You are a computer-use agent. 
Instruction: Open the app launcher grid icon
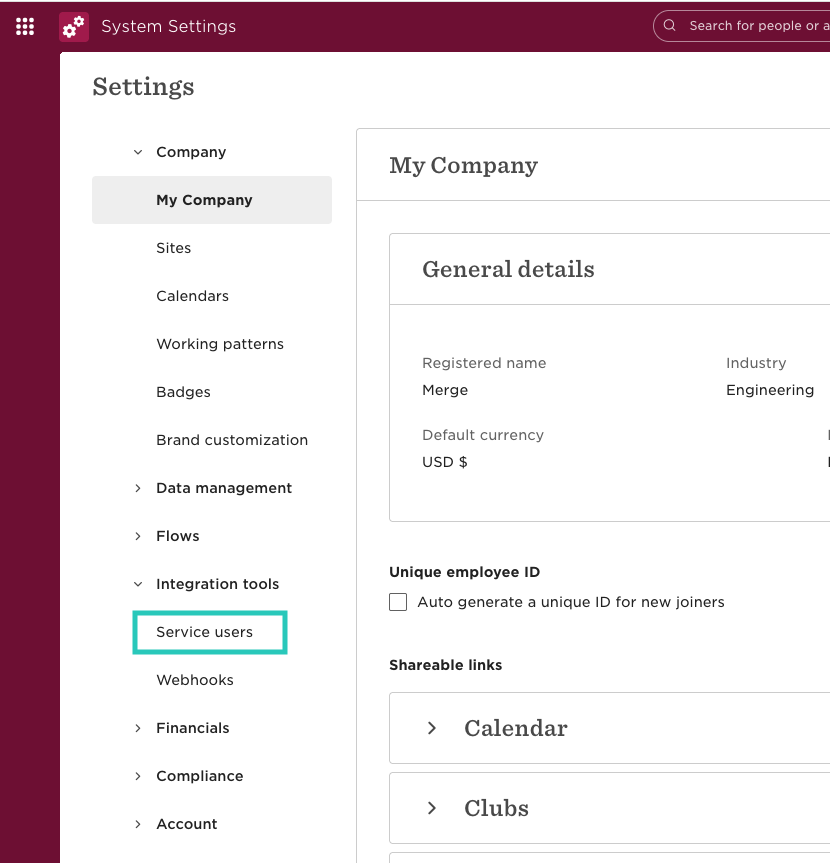[25, 26]
